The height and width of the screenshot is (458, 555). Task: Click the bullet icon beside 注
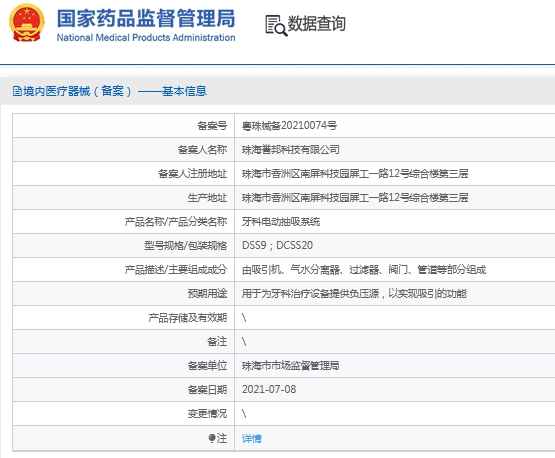(x=212, y=438)
